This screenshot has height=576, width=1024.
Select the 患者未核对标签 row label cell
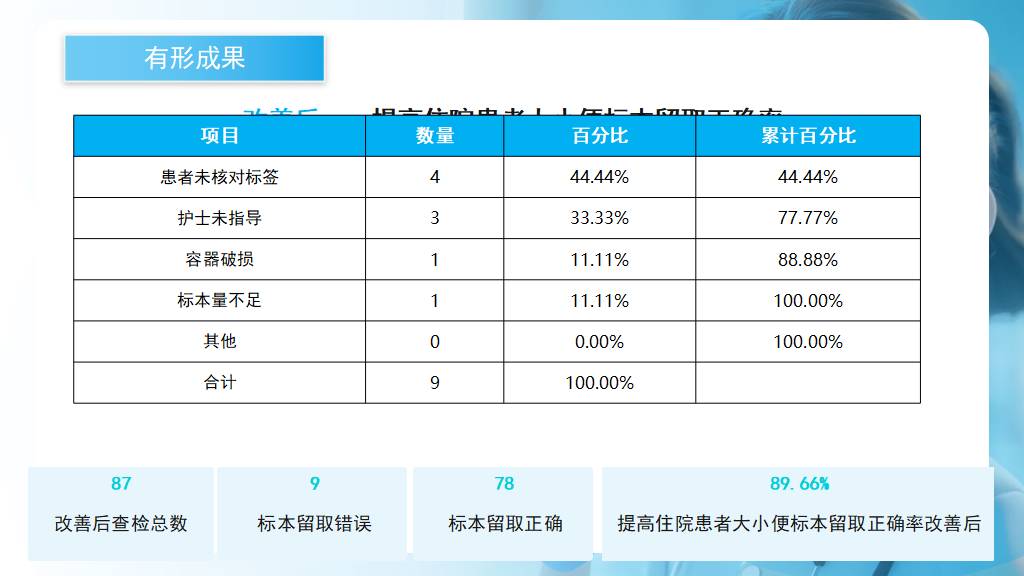point(219,177)
